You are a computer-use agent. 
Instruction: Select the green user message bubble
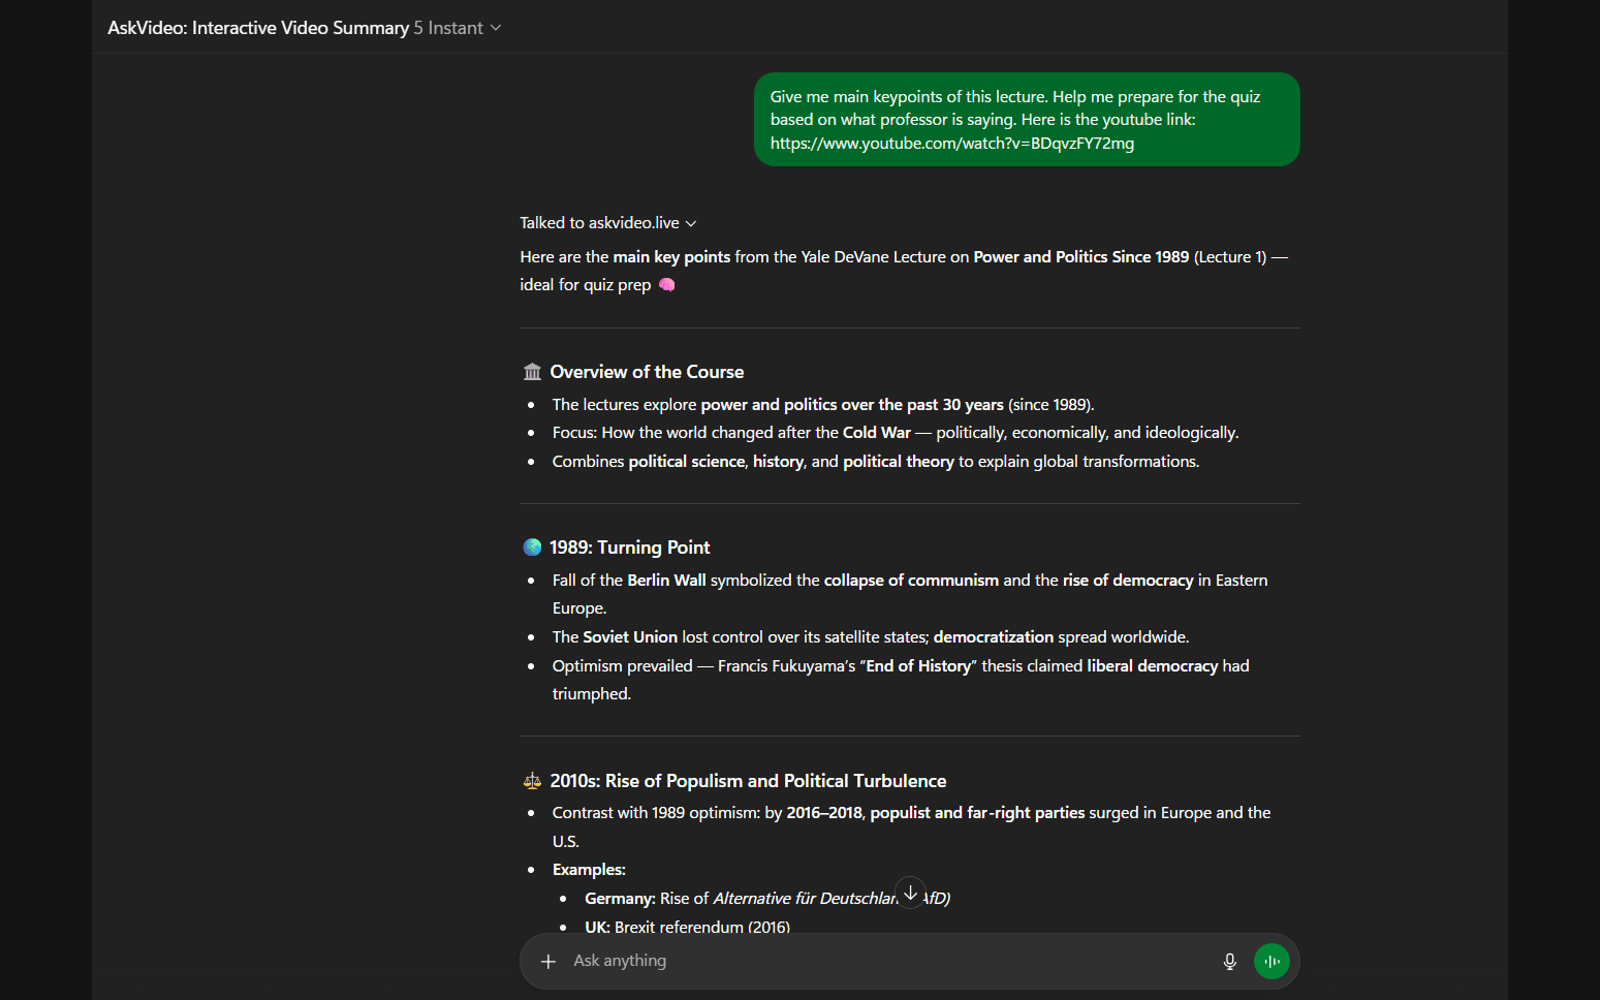(x=1027, y=119)
